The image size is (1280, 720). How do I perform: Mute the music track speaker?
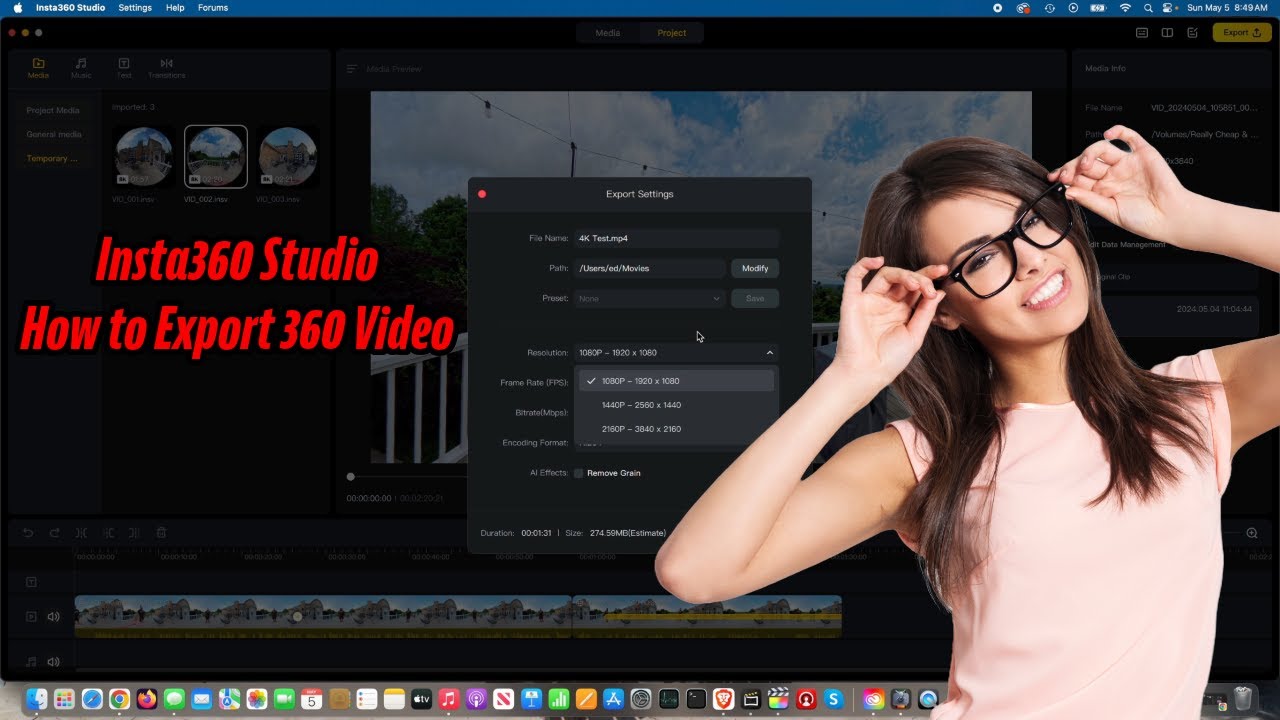(53, 661)
